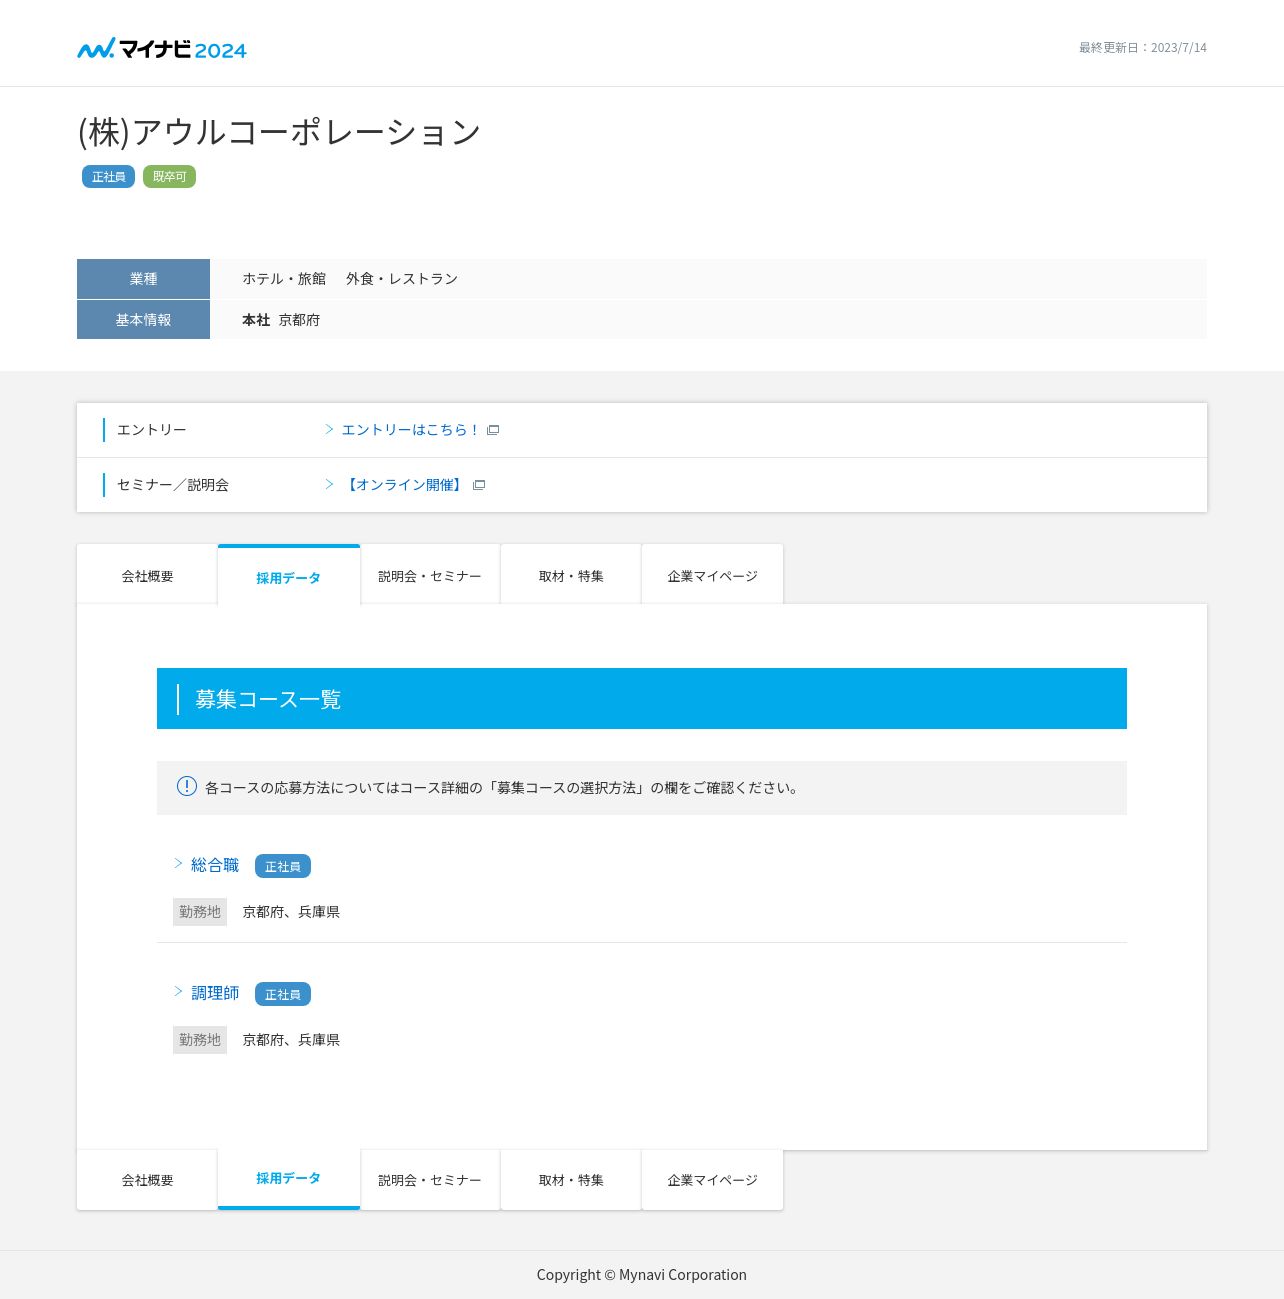Viewport: 1284px width, 1299px height.
Task: Click the 基本情報 header cell
Action: click(x=143, y=320)
